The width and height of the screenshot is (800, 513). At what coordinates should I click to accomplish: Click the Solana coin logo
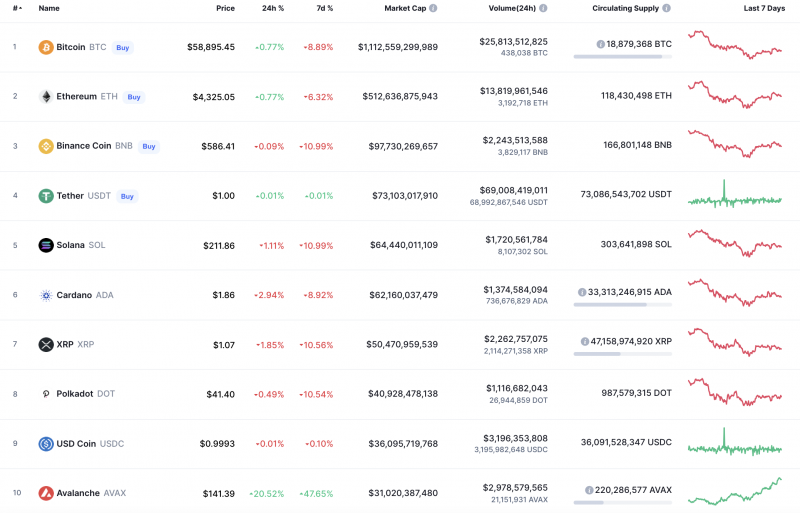[46, 245]
